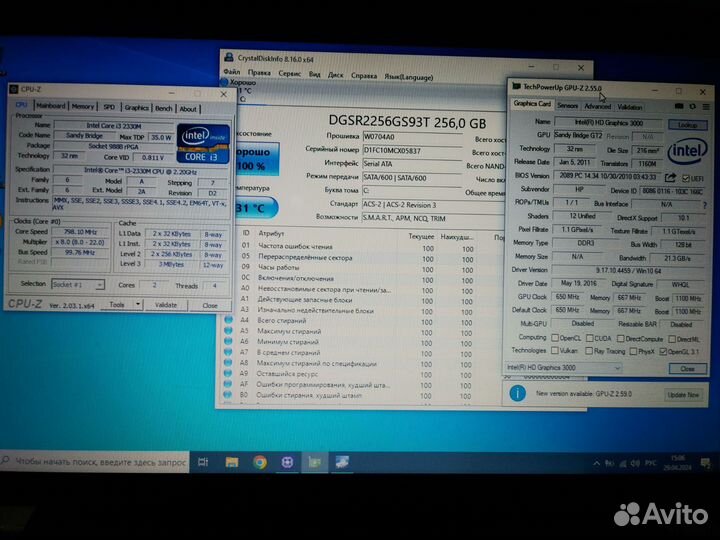Click the Windows taskbar search box
720x540 pixels.
point(95,461)
